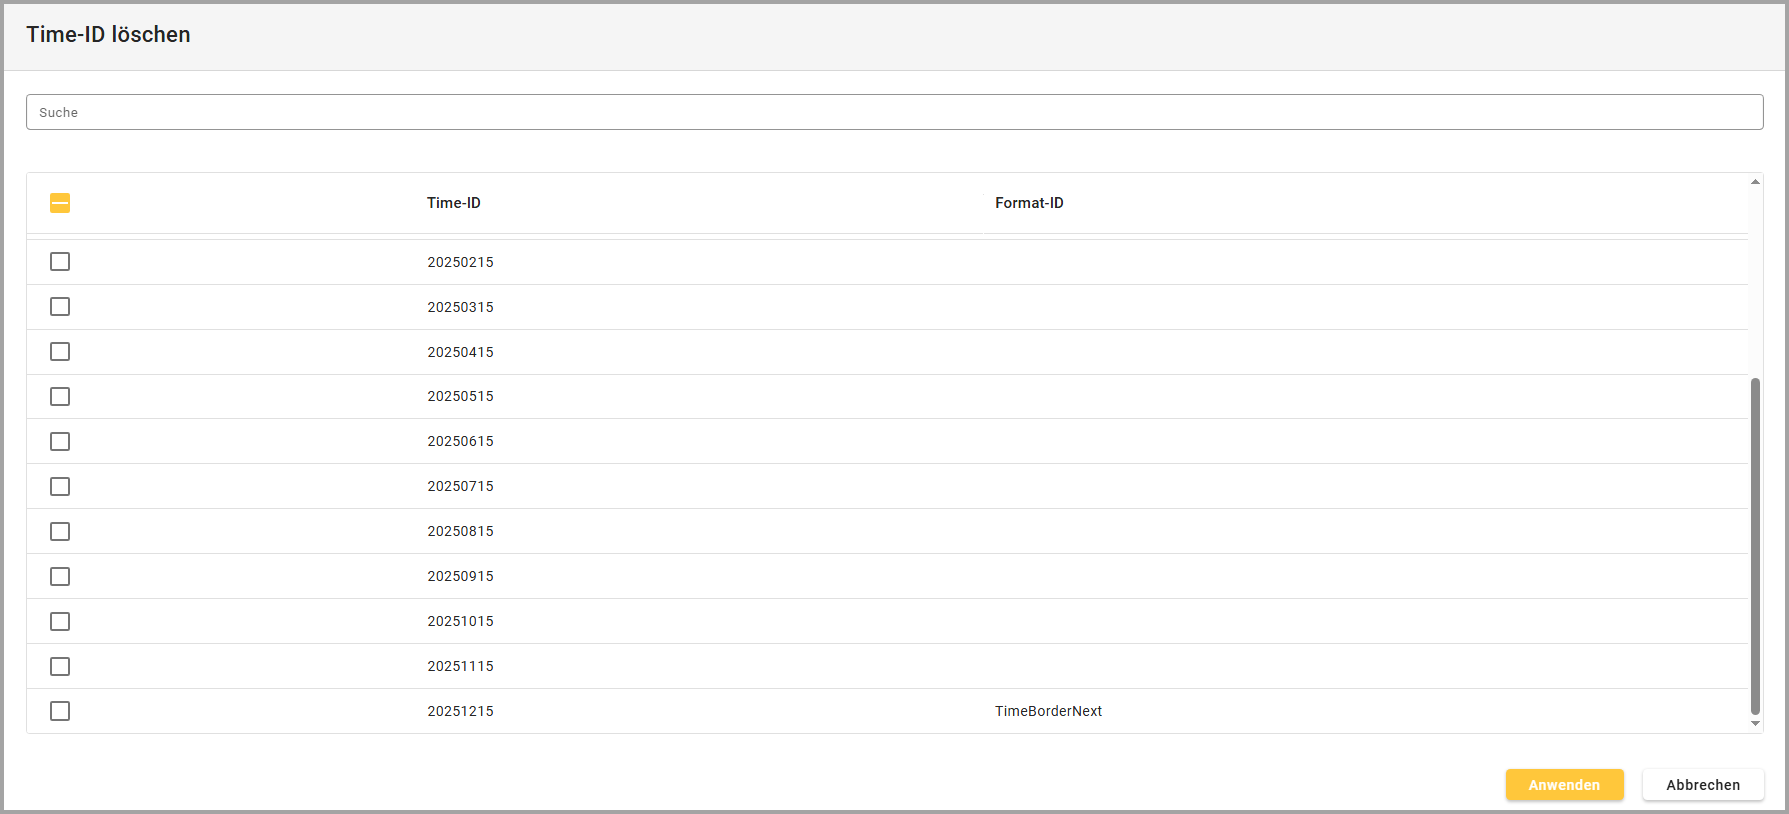
Task: Check the row 20250715 checkbox
Action: click(x=60, y=487)
